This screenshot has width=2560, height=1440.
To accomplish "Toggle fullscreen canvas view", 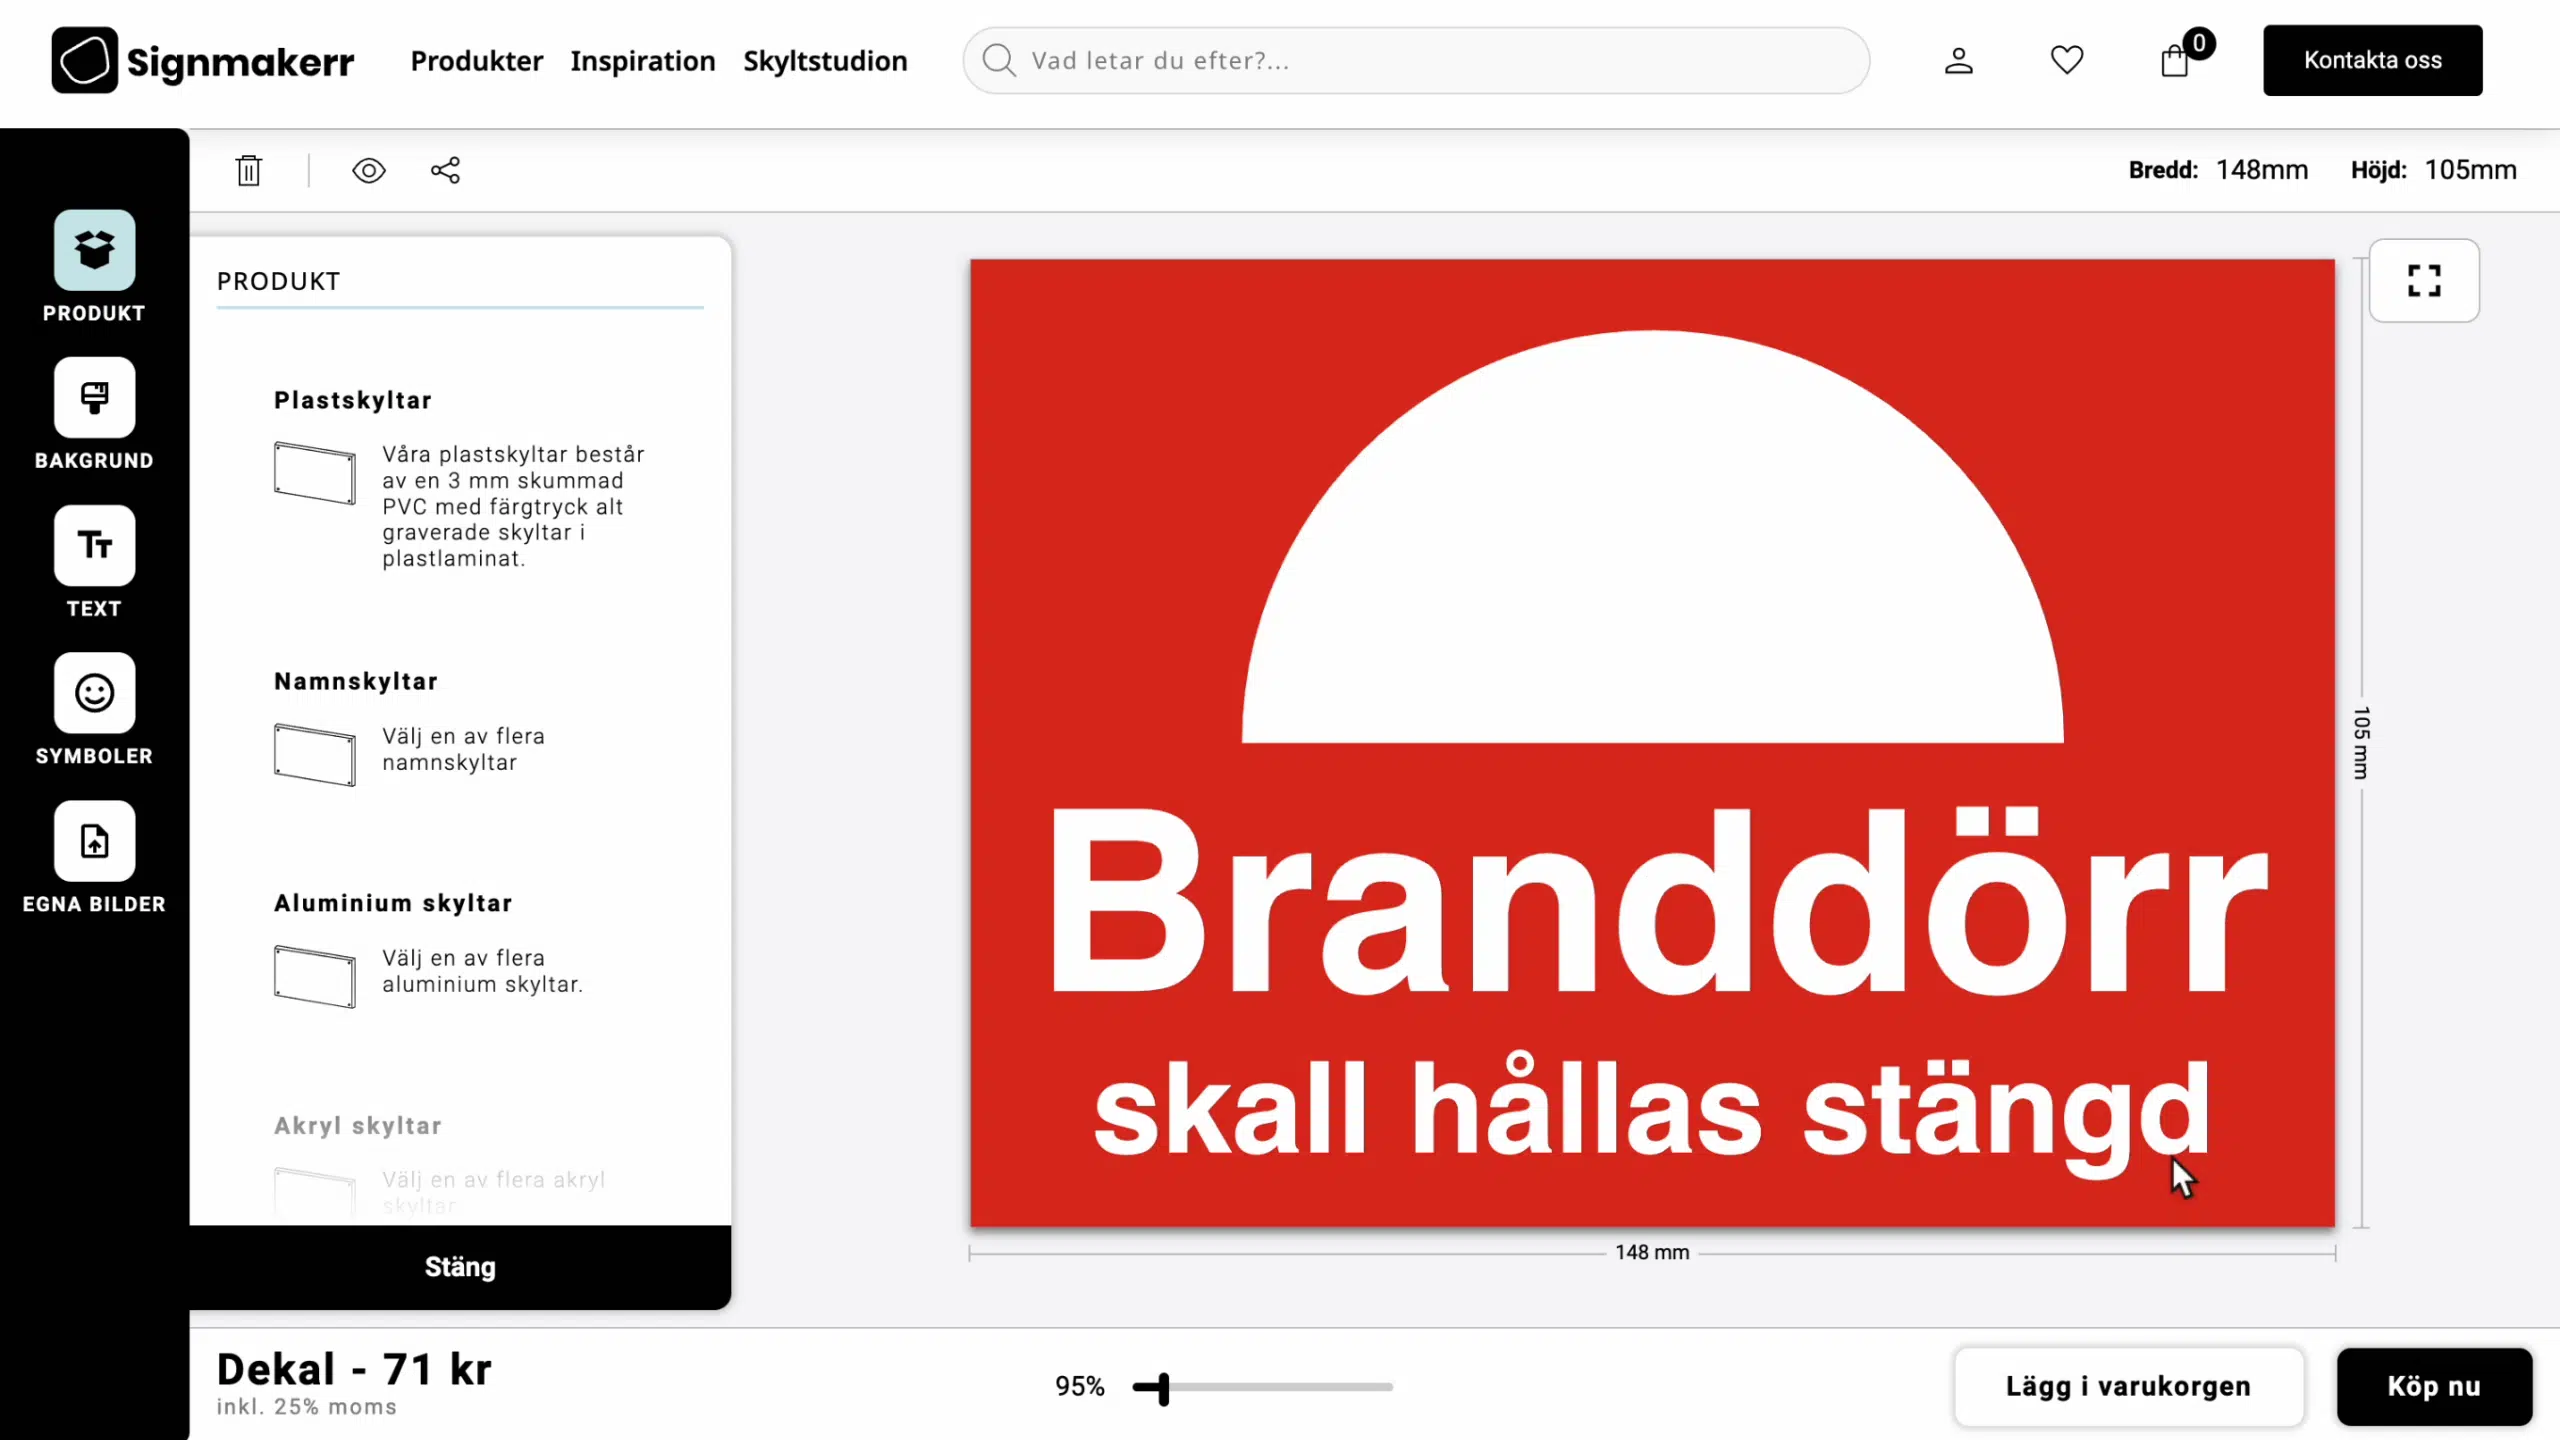I will pos(2424,281).
